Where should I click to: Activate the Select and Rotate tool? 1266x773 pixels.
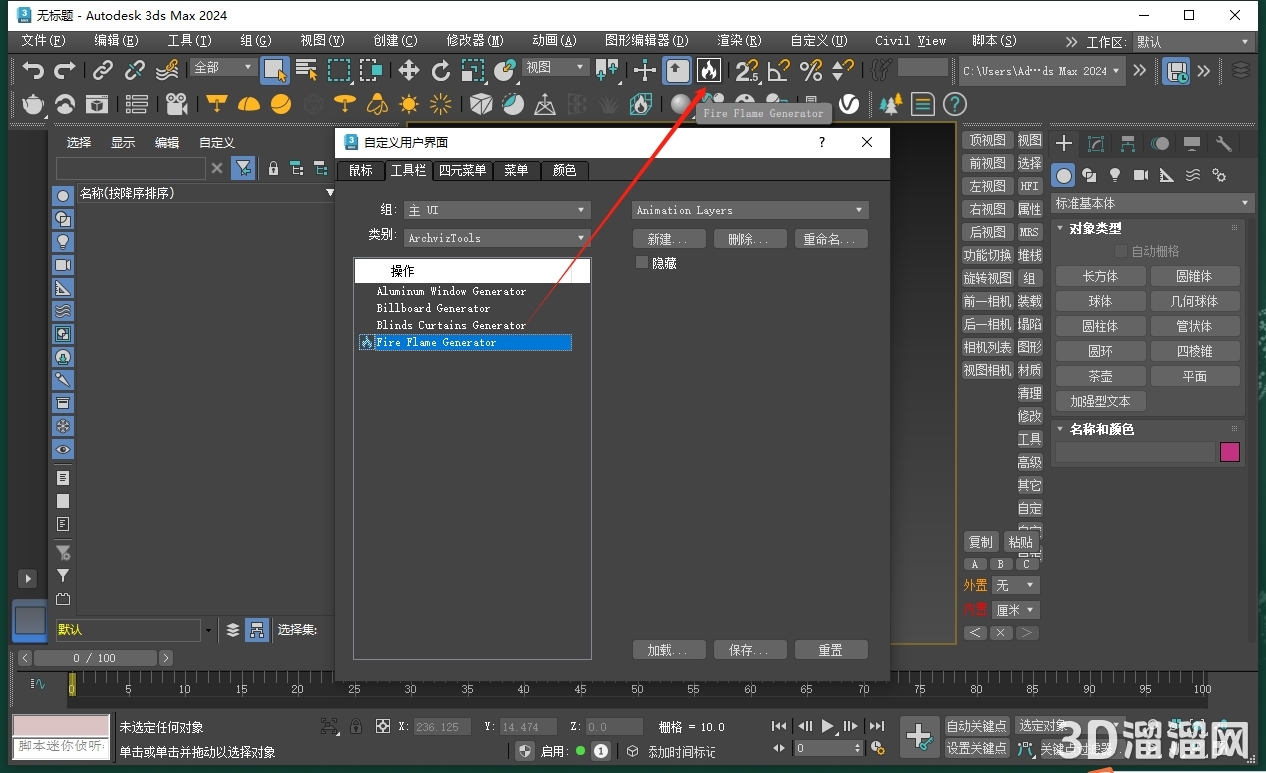(x=441, y=70)
